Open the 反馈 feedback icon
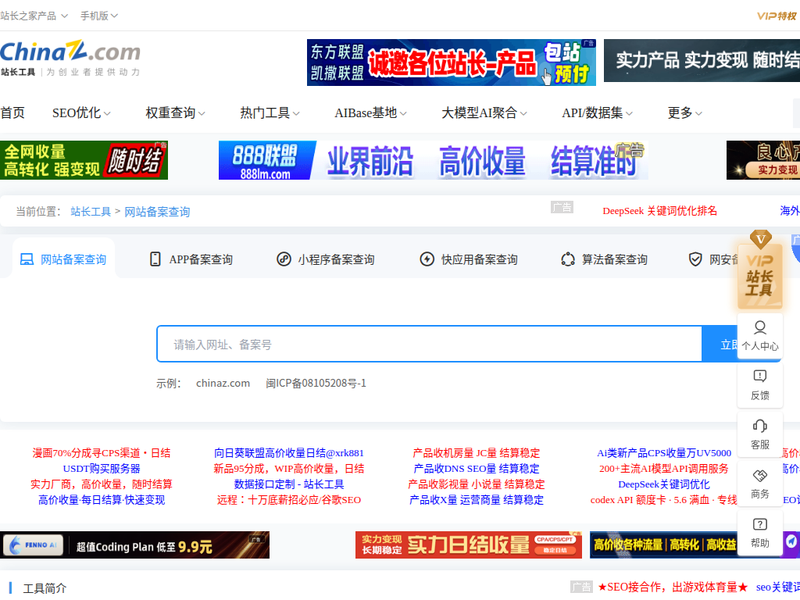The width and height of the screenshot is (800, 600). 760,376
